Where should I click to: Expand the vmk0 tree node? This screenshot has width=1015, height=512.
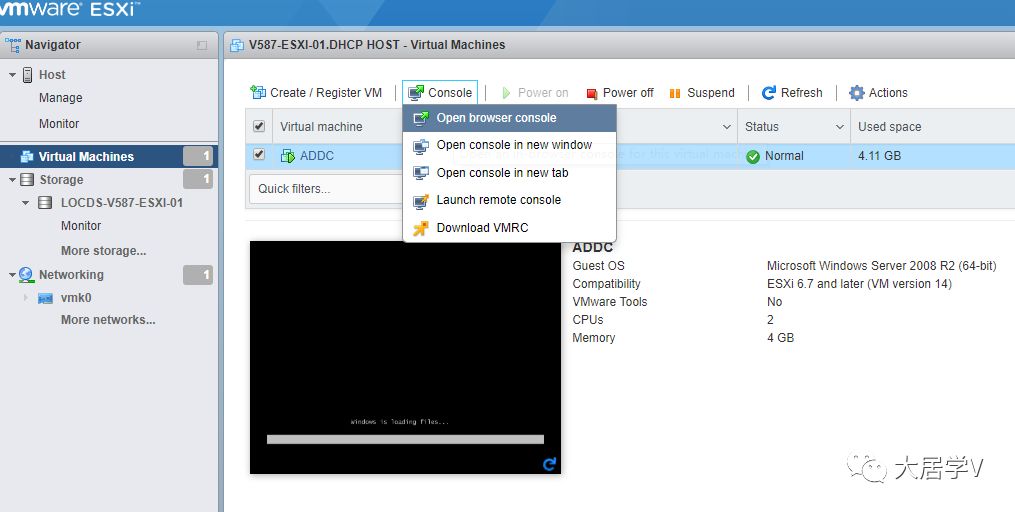26,298
